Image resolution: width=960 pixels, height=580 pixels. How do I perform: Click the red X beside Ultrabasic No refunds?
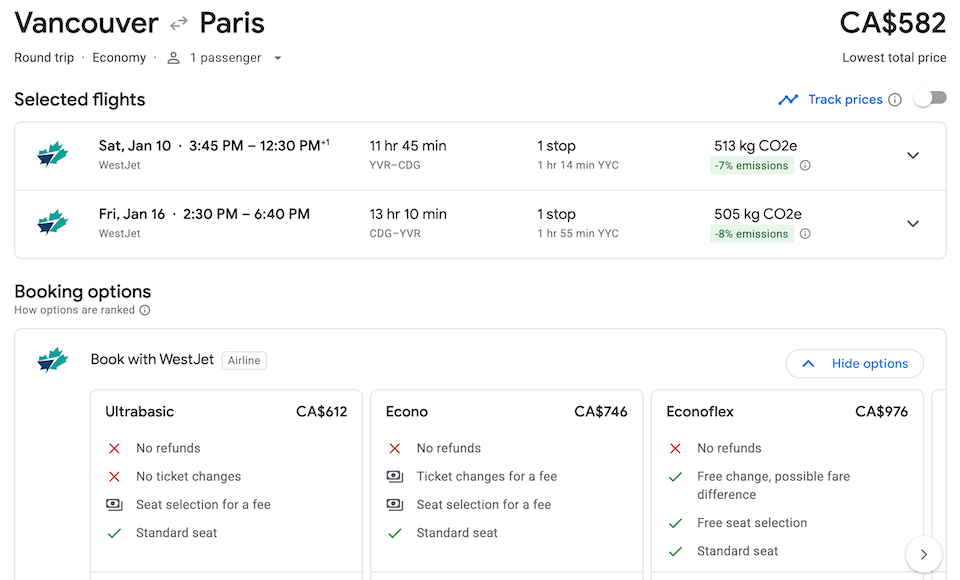[x=114, y=448]
